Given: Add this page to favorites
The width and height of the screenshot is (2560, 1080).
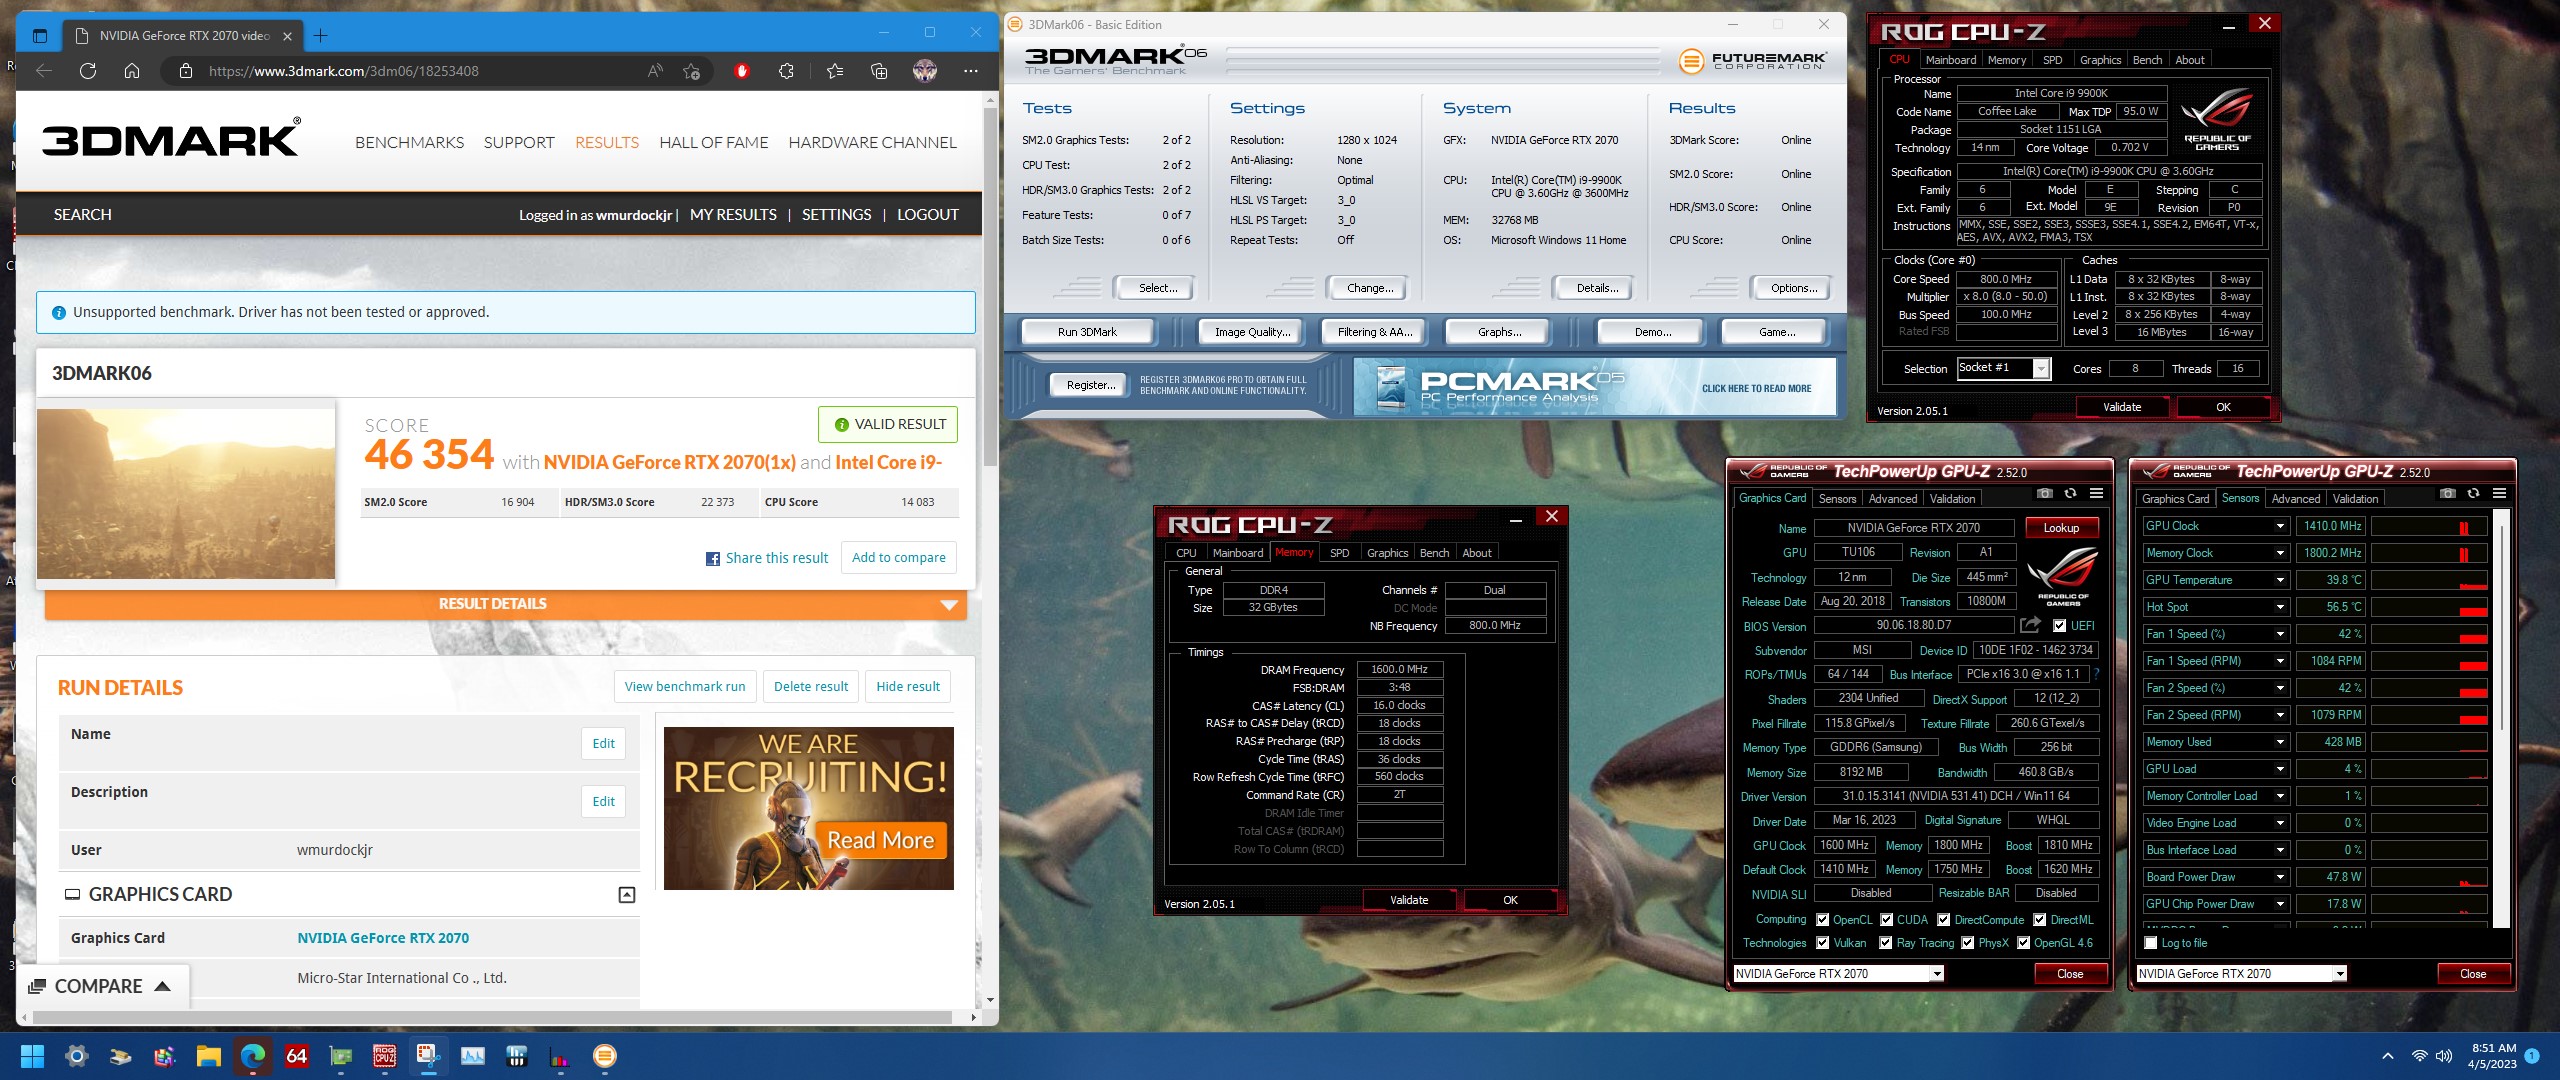Looking at the screenshot, I should point(691,71).
